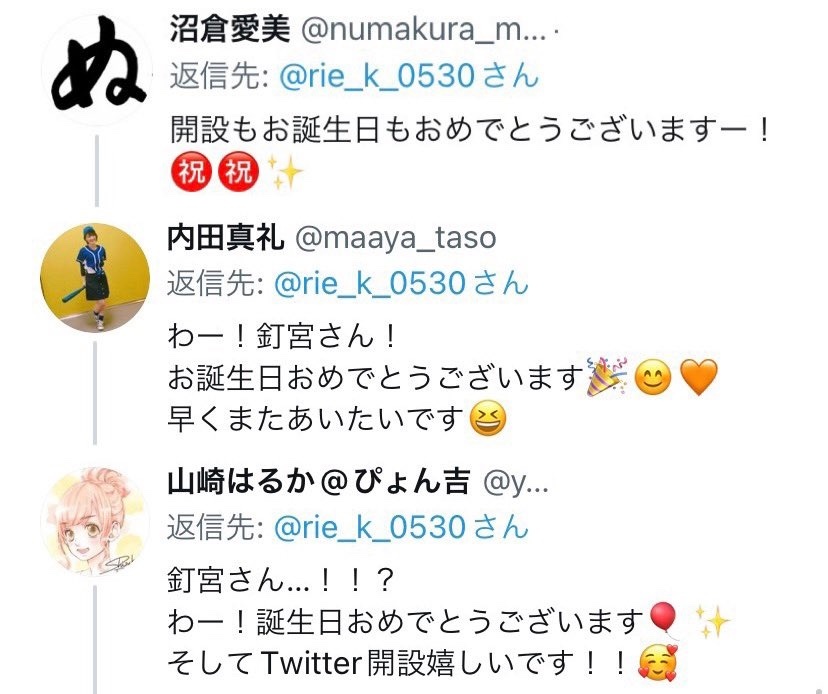The image size is (828, 694).
Task: Click the first red 祝 emoji
Action: pyautogui.click(x=191, y=172)
